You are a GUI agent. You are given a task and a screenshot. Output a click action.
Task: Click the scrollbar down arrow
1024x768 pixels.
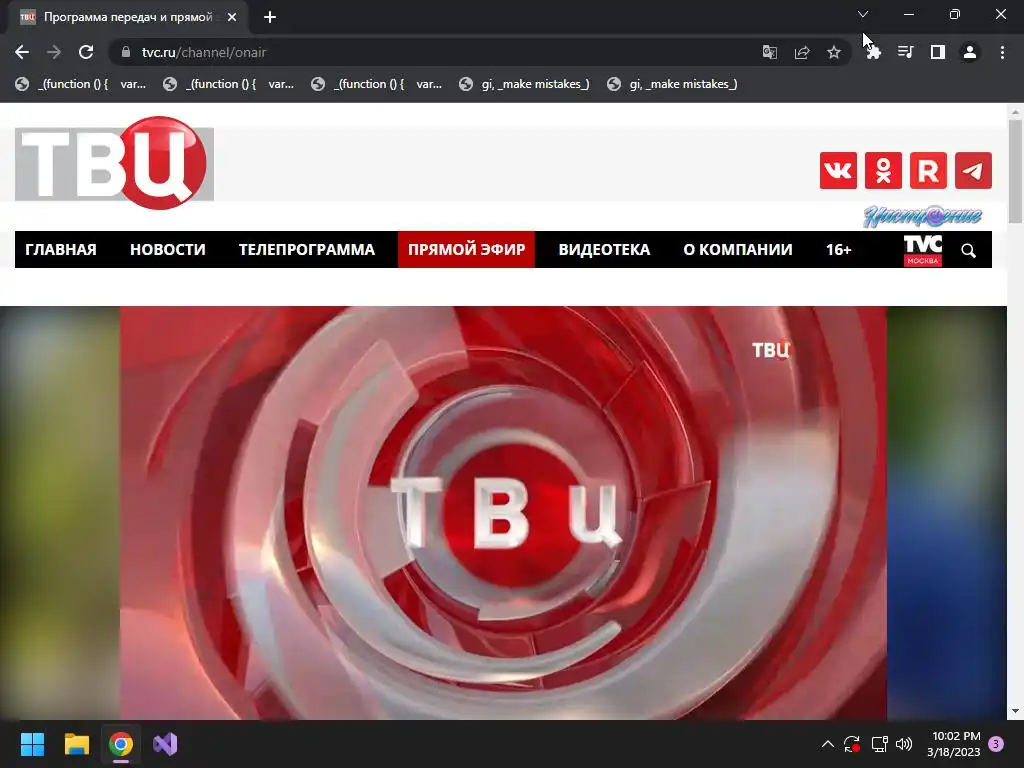click(x=1016, y=711)
